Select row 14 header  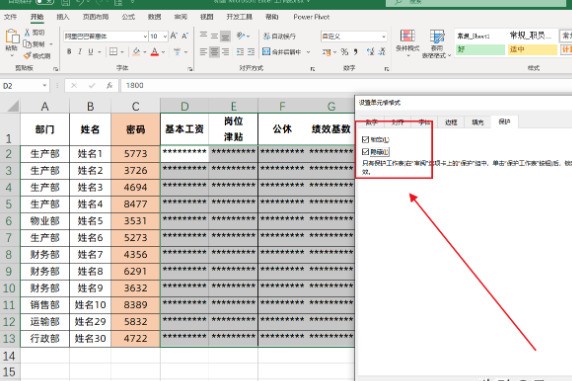click(10, 355)
